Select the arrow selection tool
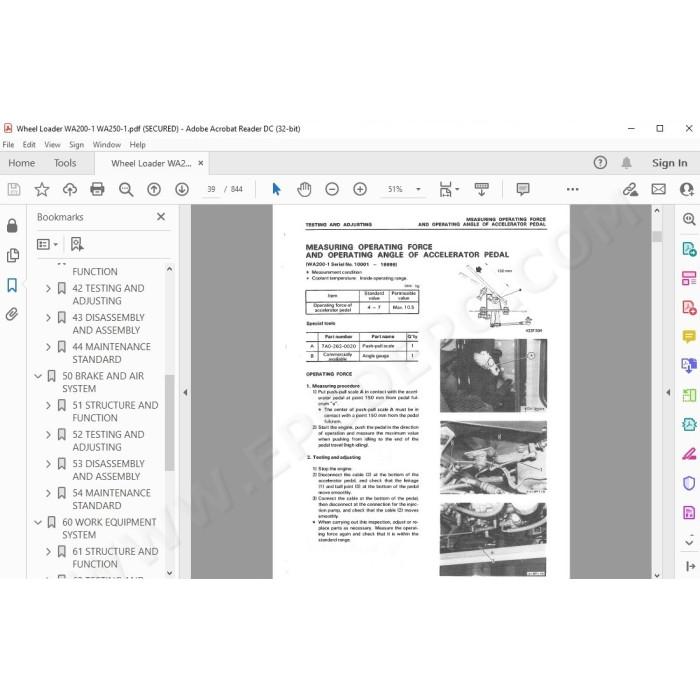700x700 pixels. point(276,189)
